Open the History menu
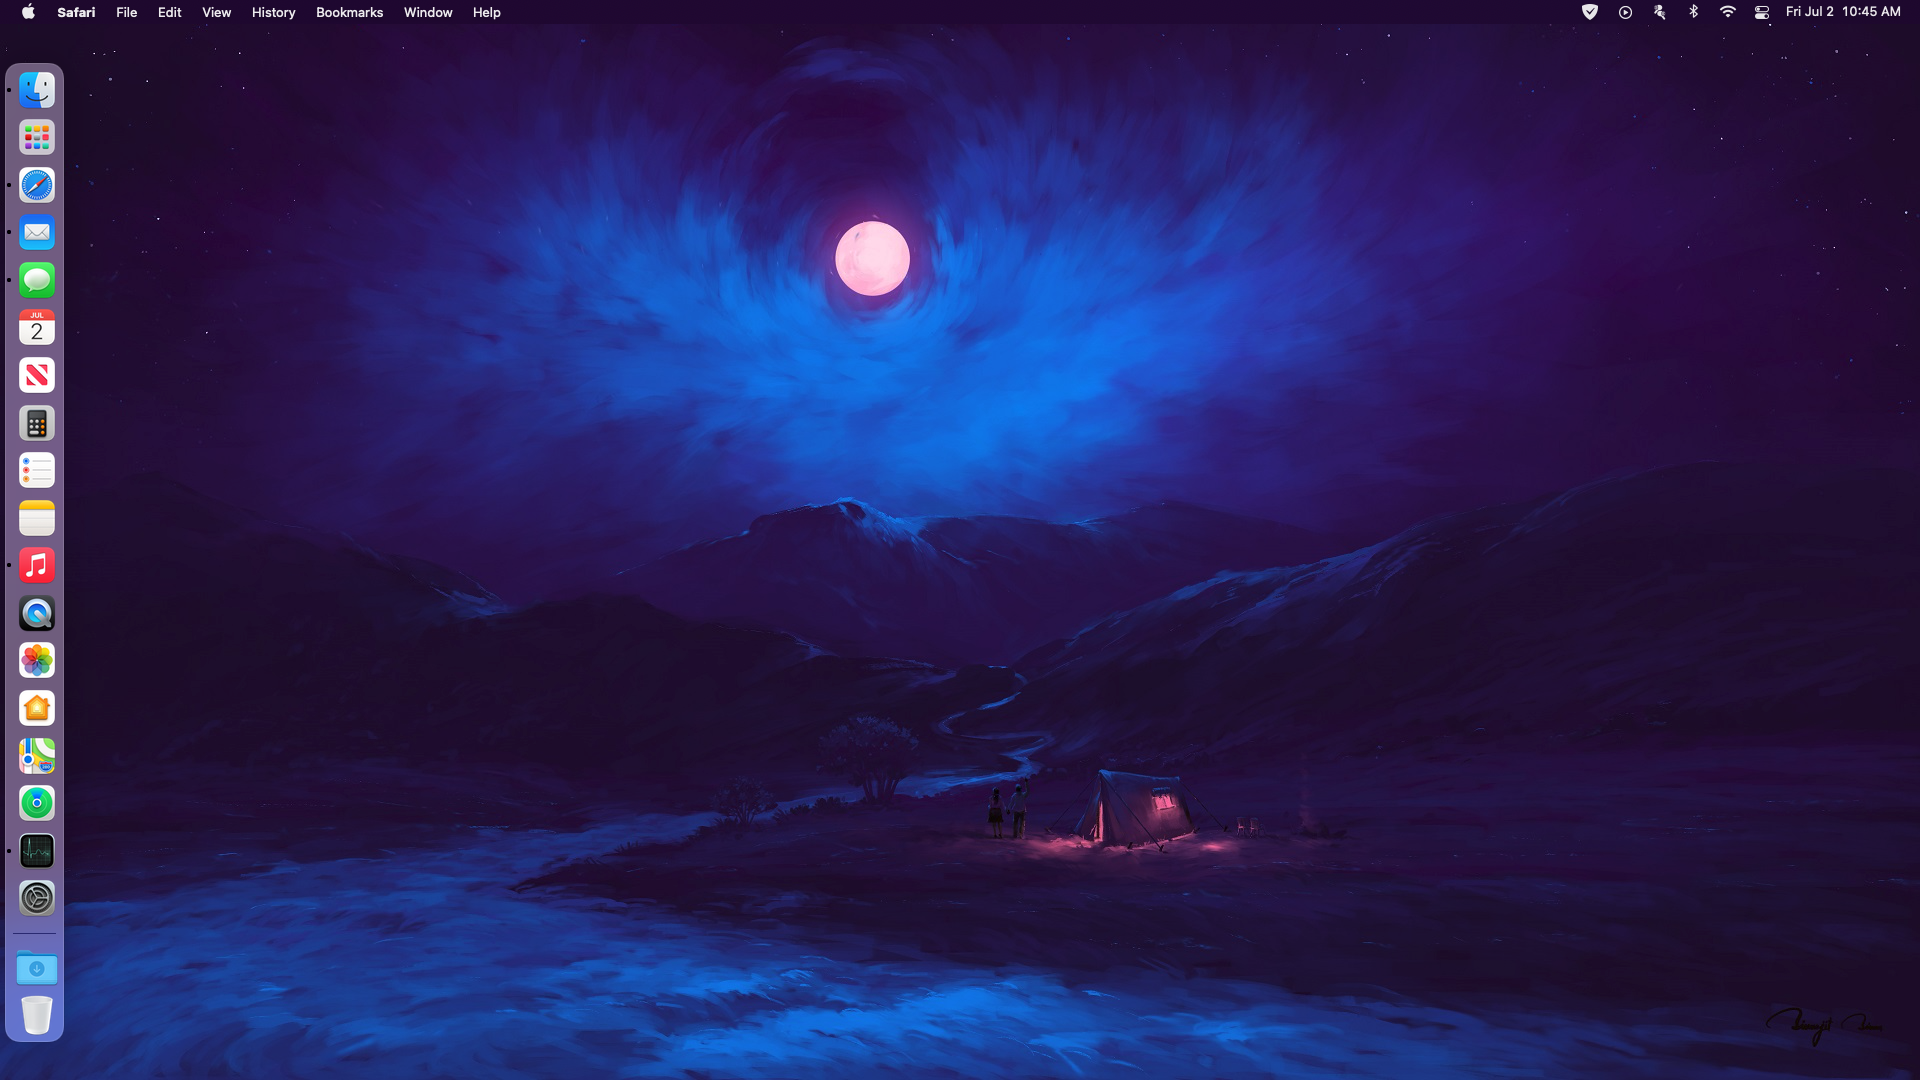1920x1080 pixels. click(x=273, y=12)
